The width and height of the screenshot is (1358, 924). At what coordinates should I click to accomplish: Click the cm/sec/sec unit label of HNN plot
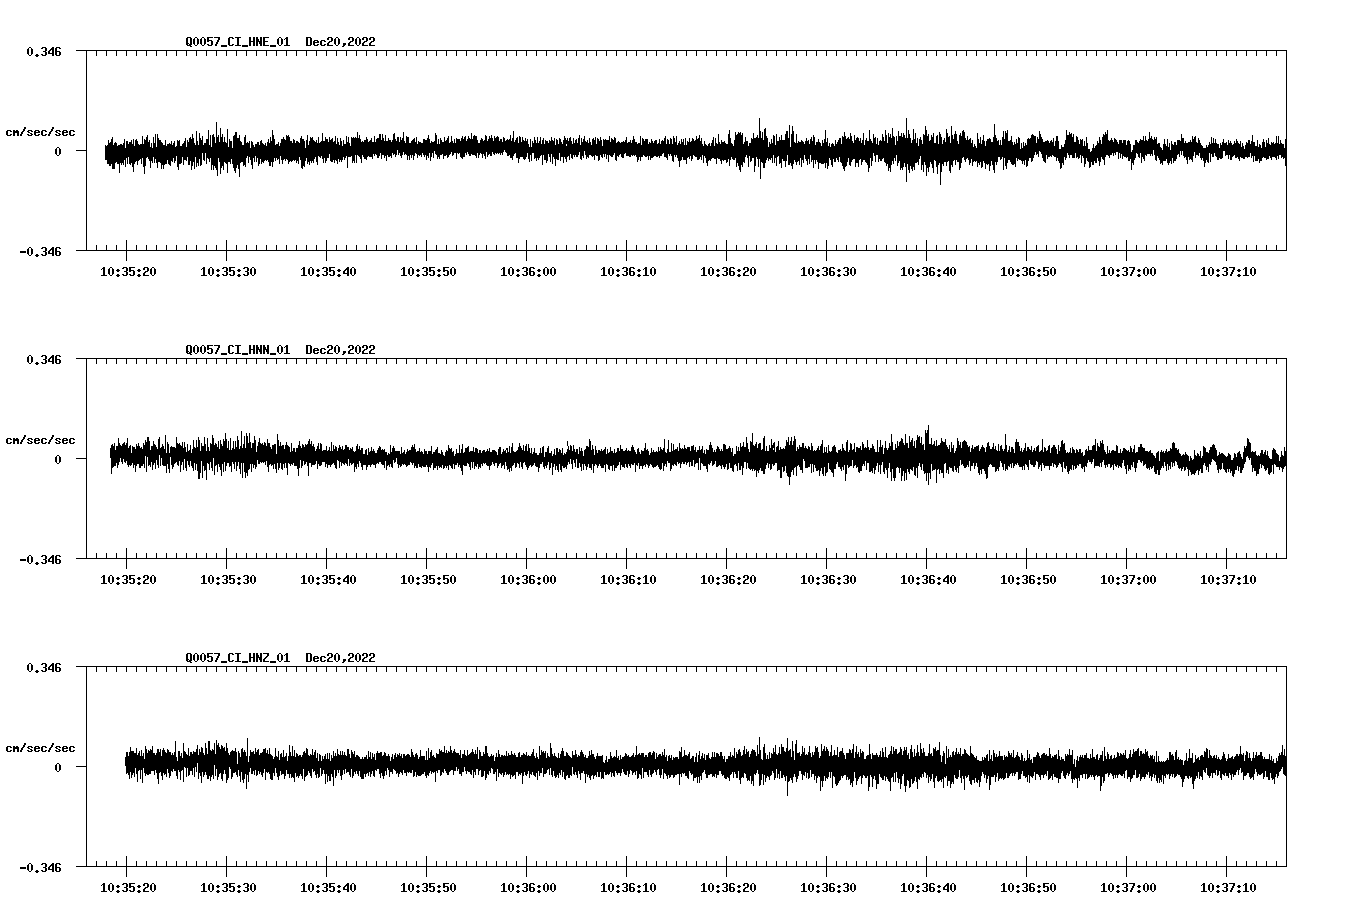pyautogui.click(x=40, y=440)
